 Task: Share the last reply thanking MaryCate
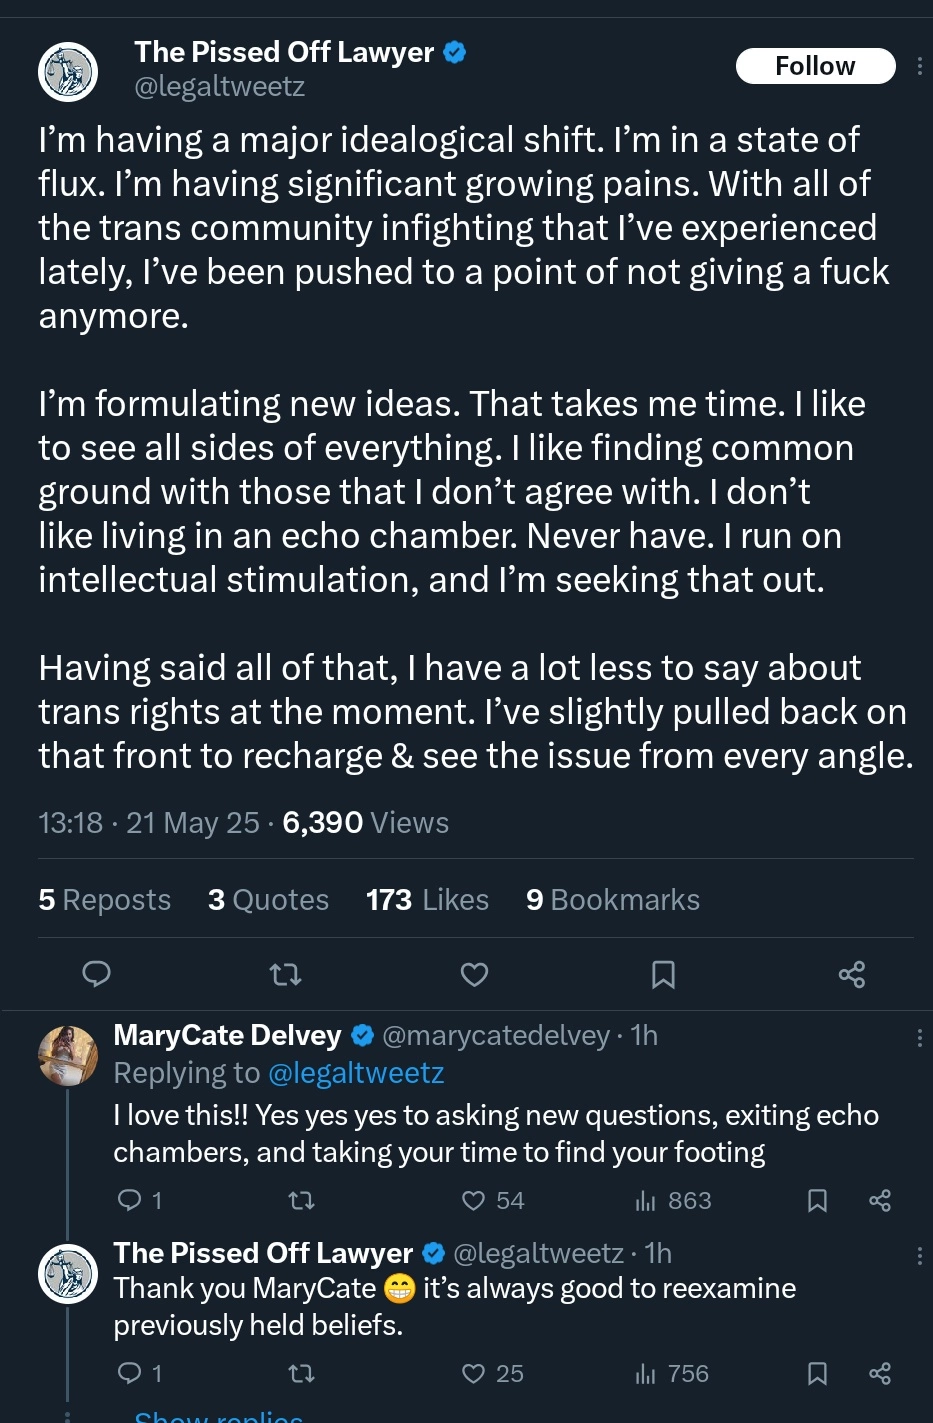coord(880,1373)
